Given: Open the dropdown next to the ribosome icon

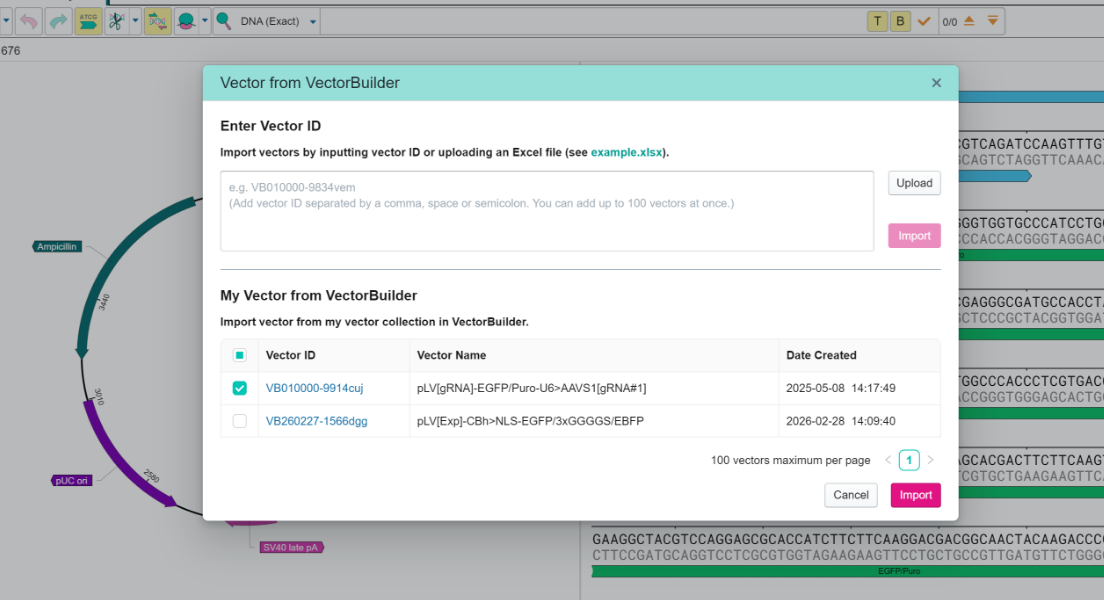Looking at the screenshot, I should tap(205, 21).
